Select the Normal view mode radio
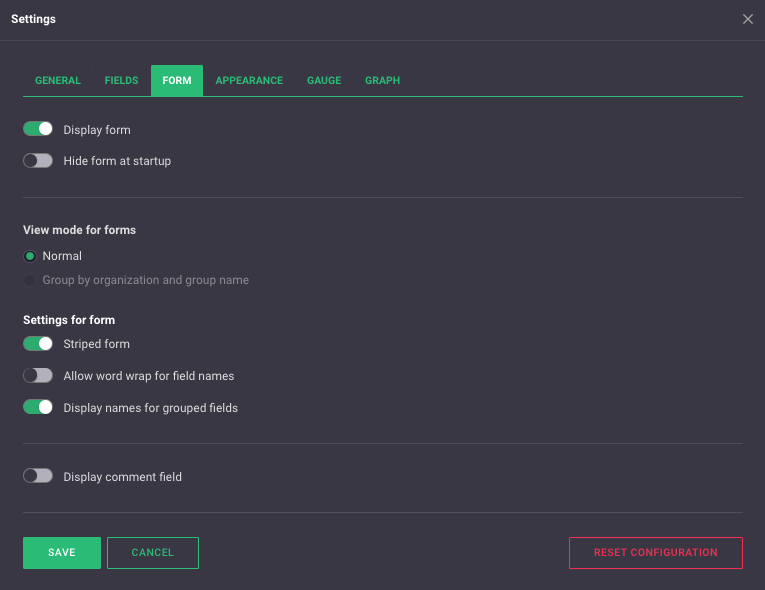The image size is (765, 590). point(30,256)
